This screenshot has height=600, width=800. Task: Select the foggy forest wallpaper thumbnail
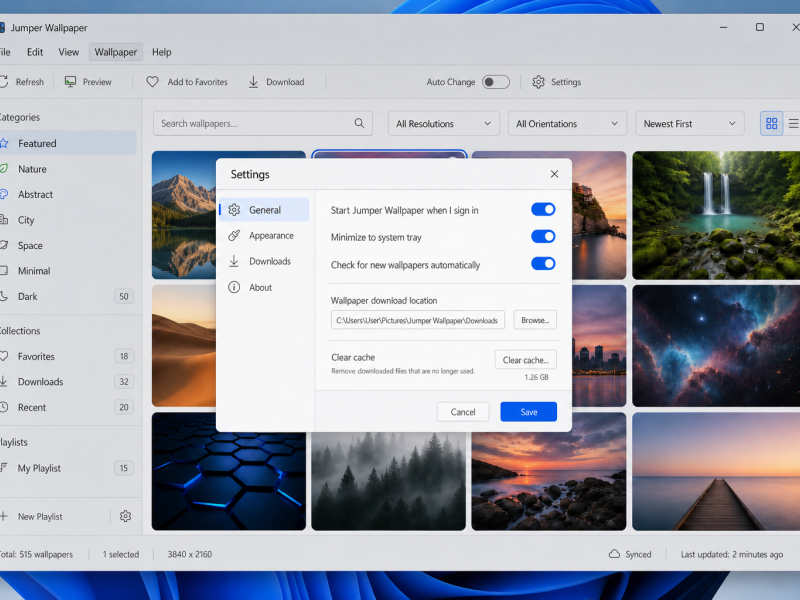388,481
